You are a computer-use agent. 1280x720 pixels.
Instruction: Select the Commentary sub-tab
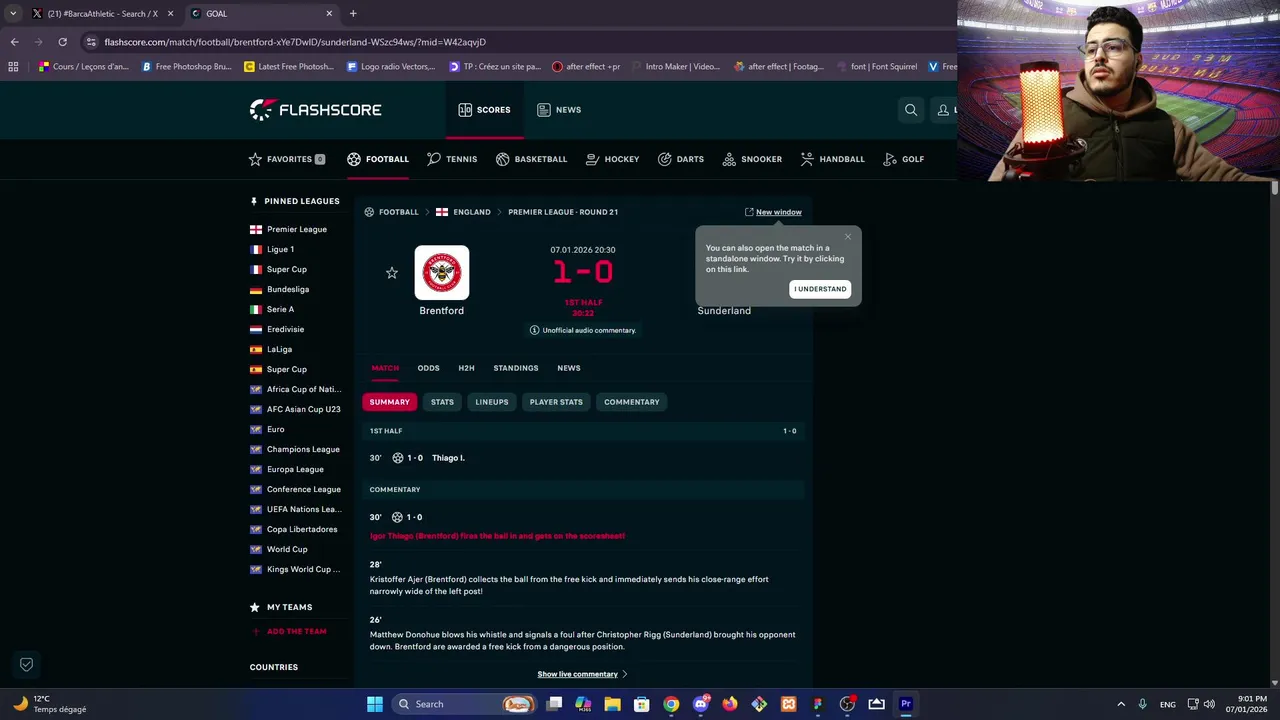click(632, 402)
